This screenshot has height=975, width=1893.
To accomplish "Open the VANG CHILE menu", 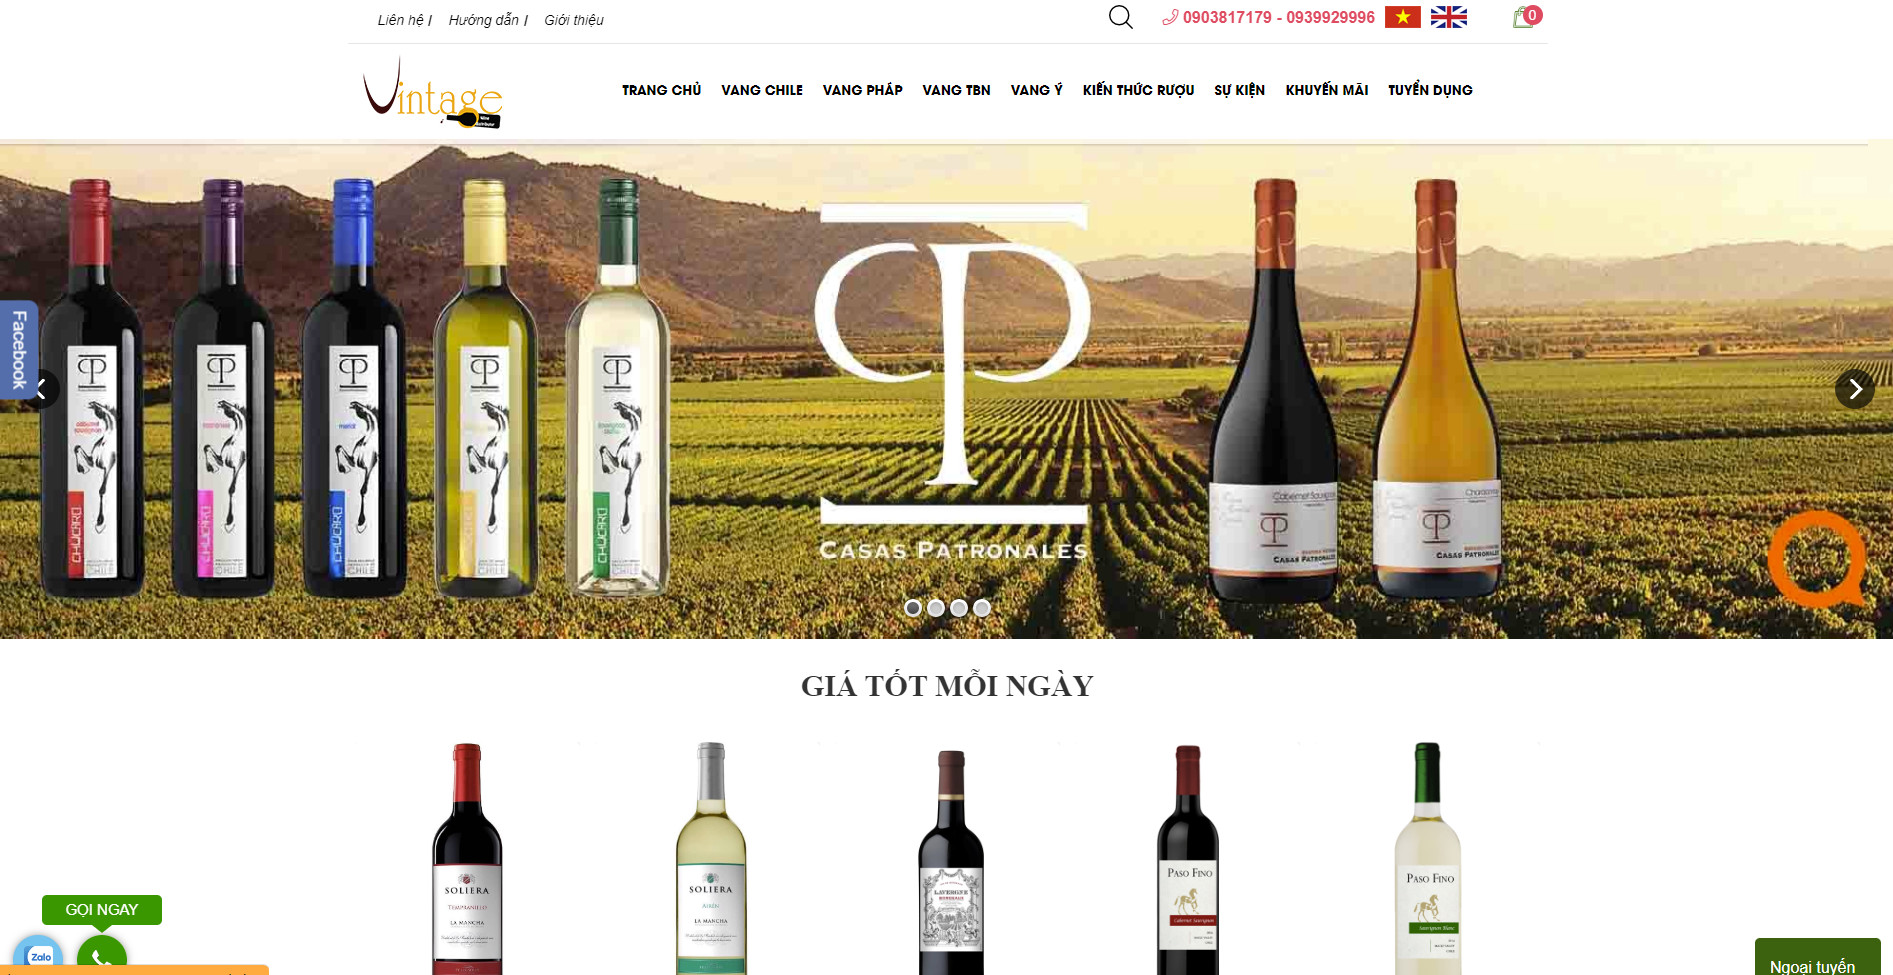I will click(762, 90).
